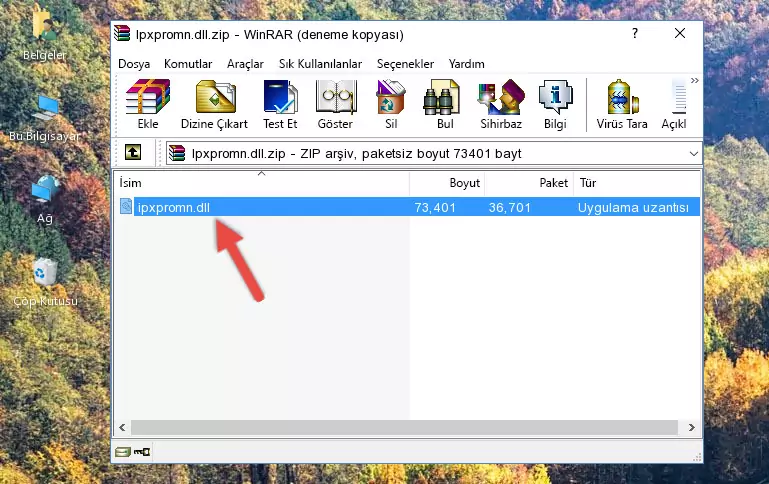Click the horizontal scrollbar thumb
Screen dimensions: 769x484
[x=404, y=427]
